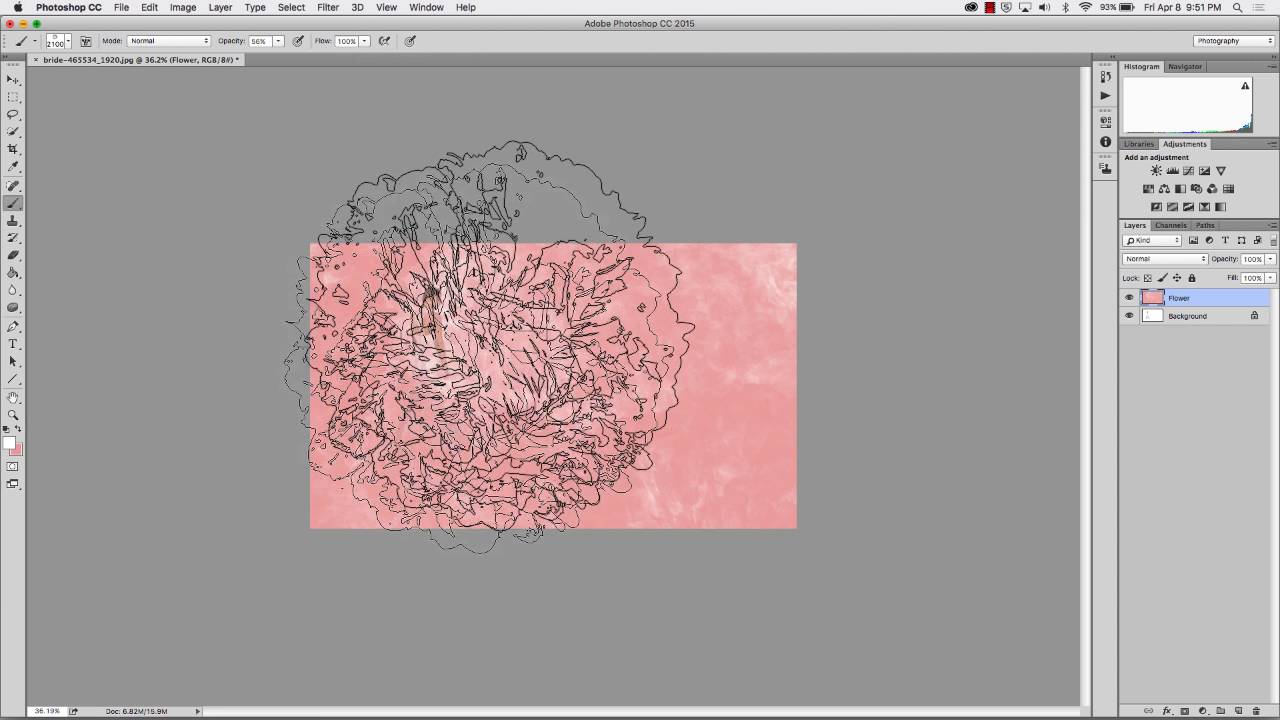Image resolution: width=1280 pixels, height=720 pixels.
Task: Select the History Brush tool
Action: tap(13, 238)
